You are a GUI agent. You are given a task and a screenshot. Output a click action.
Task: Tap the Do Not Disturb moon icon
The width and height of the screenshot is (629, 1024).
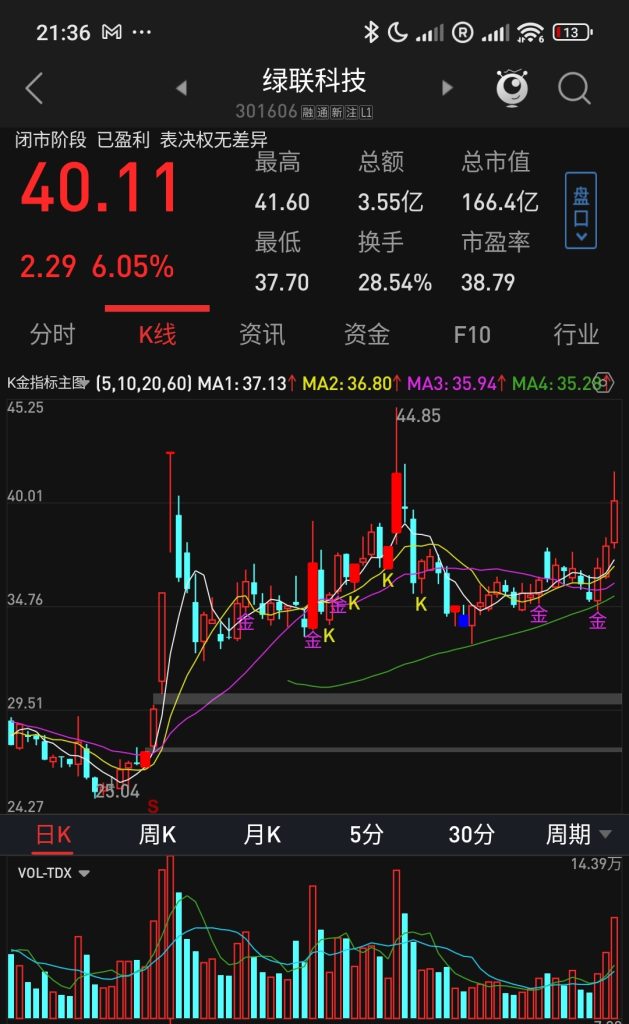coord(397,31)
